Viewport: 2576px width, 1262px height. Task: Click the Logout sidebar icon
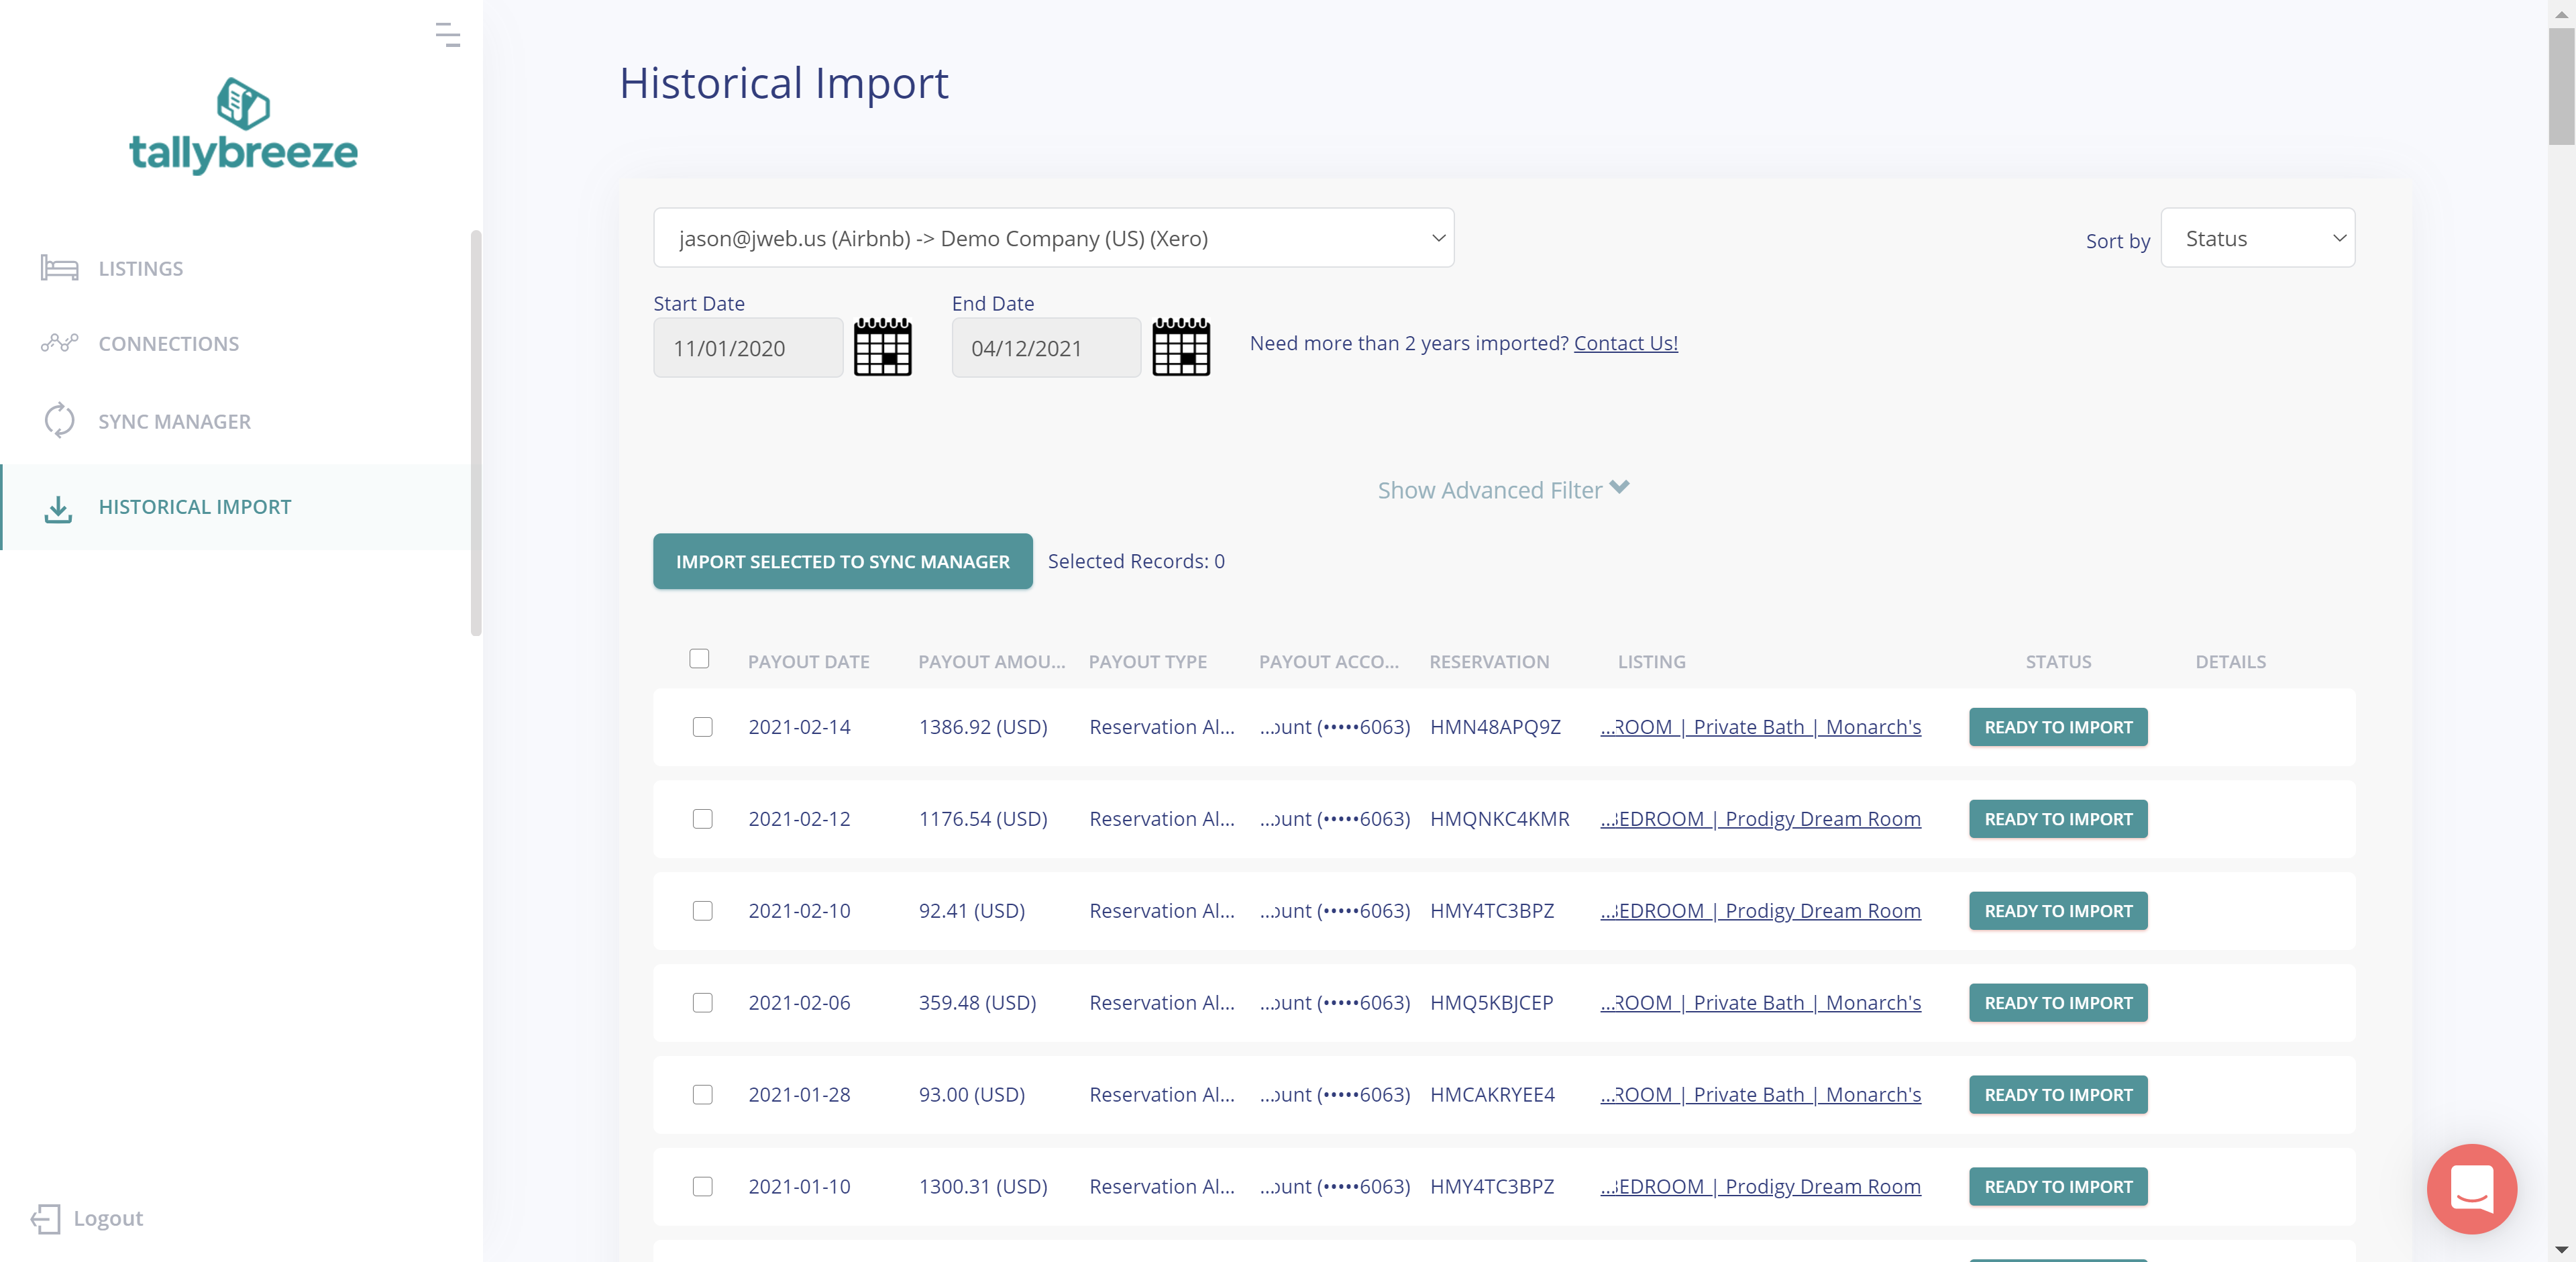[44, 1218]
